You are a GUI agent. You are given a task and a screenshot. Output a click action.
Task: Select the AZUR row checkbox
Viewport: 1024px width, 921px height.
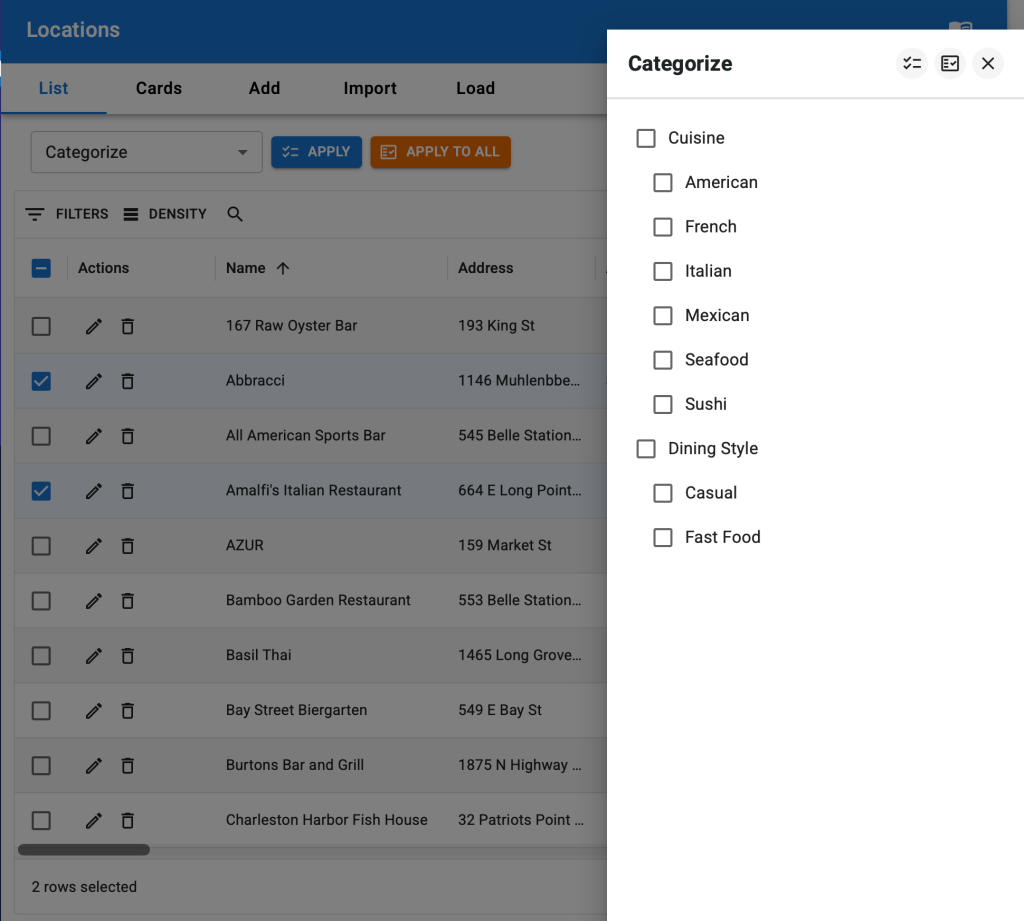point(41,545)
